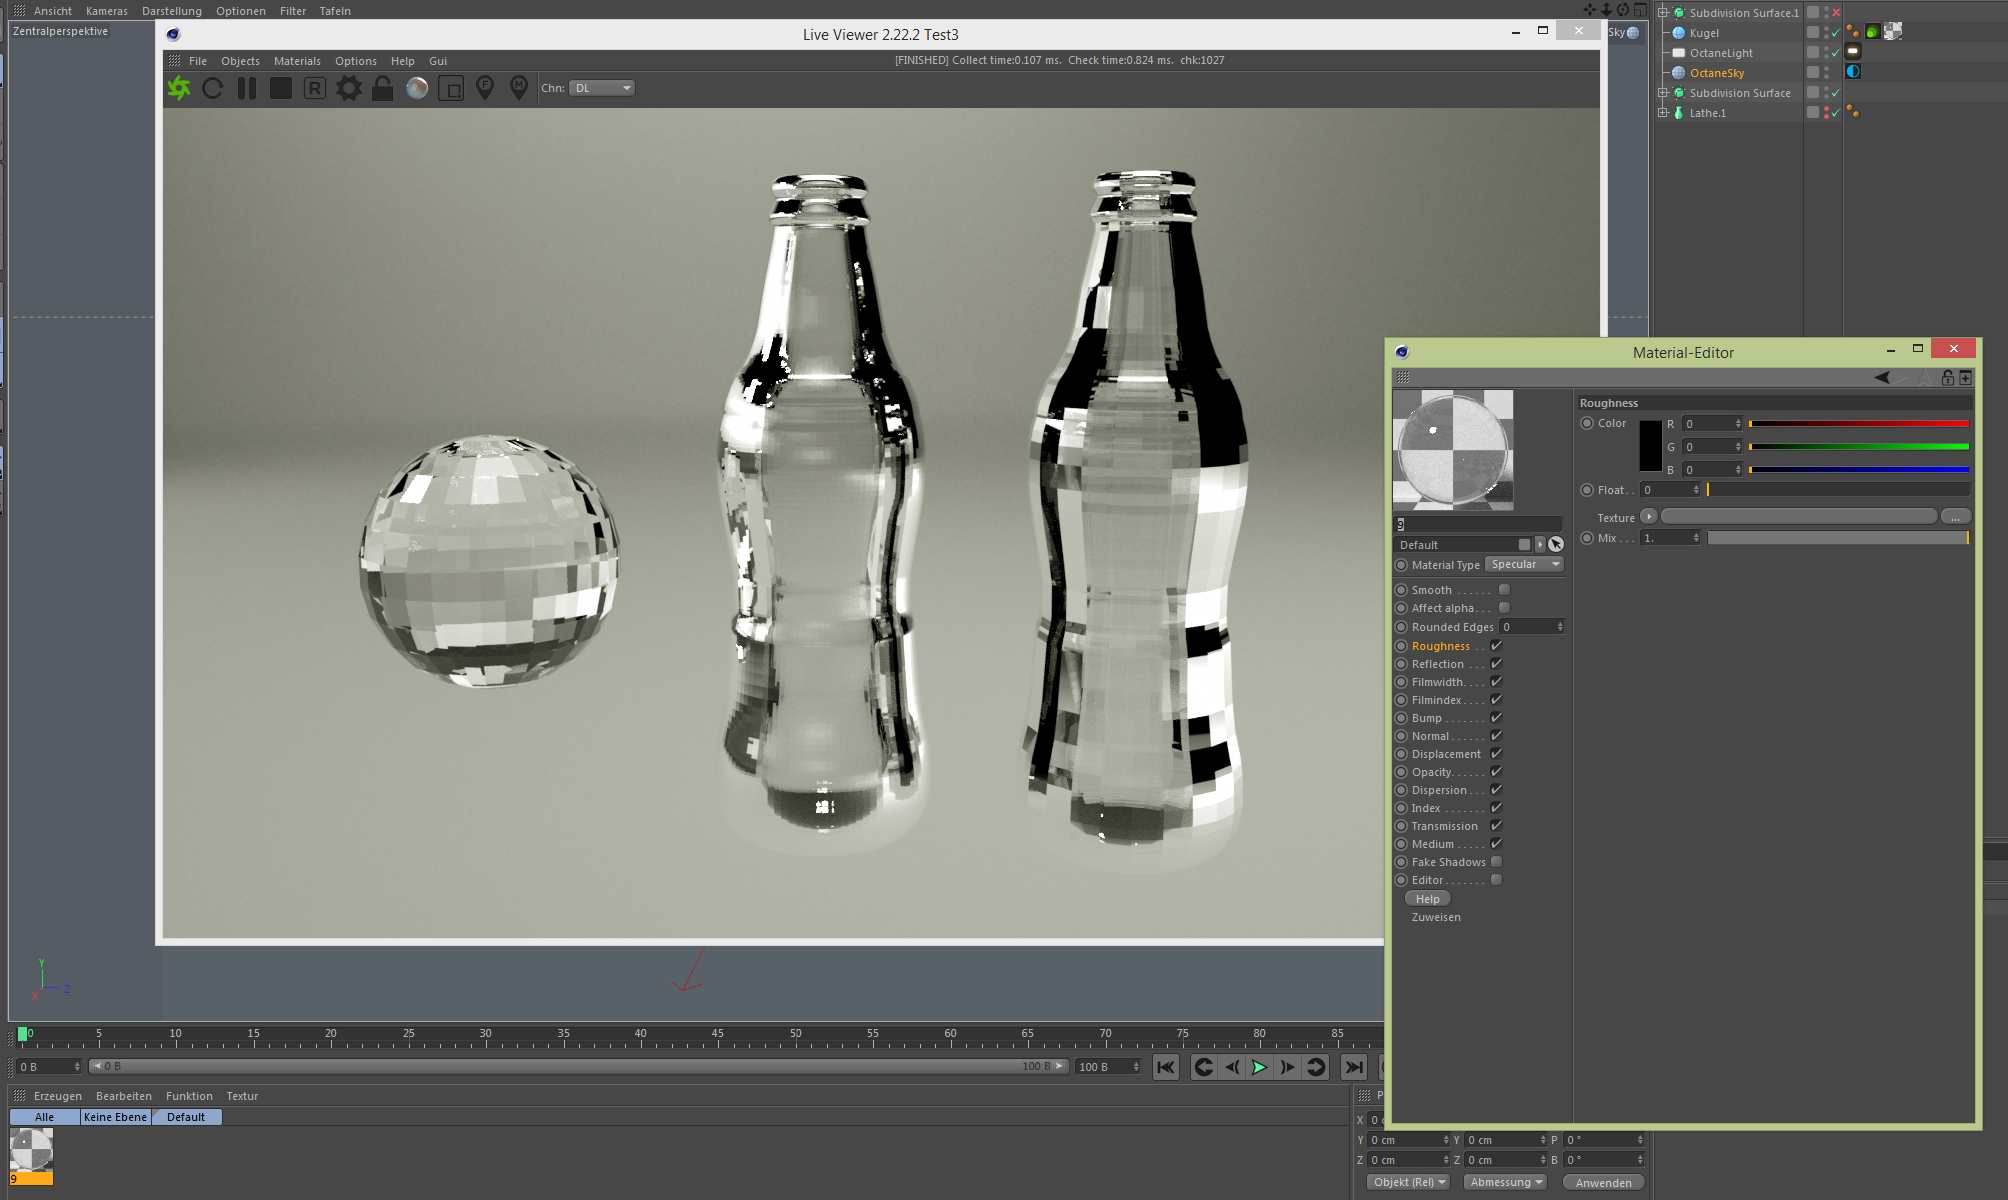Open the Materials menu in Live Viewer
The height and width of the screenshot is (1200, 2008).
click(x=297, y=61)
